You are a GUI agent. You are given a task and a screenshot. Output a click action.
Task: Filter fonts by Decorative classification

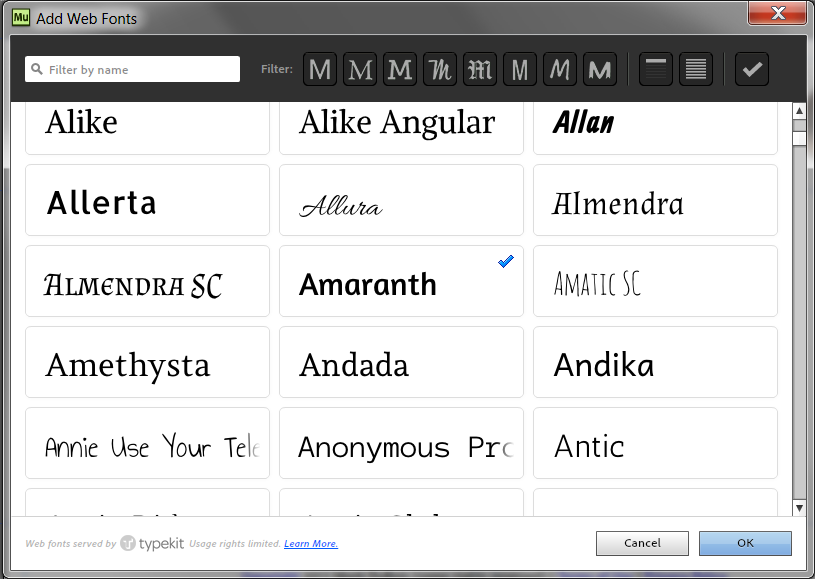tap(600, 69)
